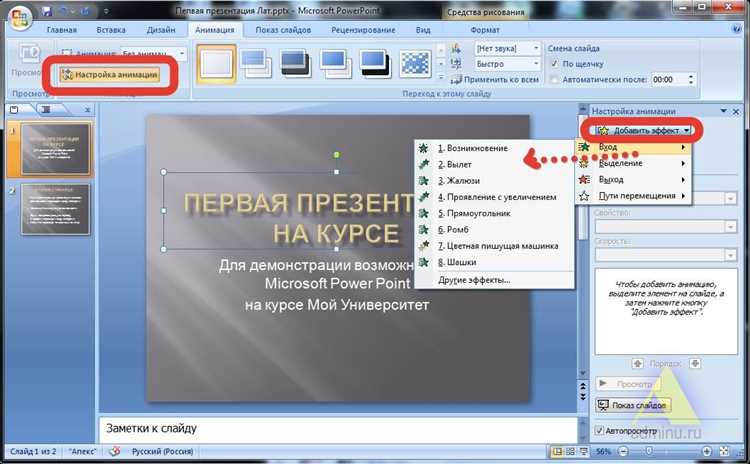Select the second slide thumbnail
This screenshot has height=464, width=750.
(x=55, y=209)
